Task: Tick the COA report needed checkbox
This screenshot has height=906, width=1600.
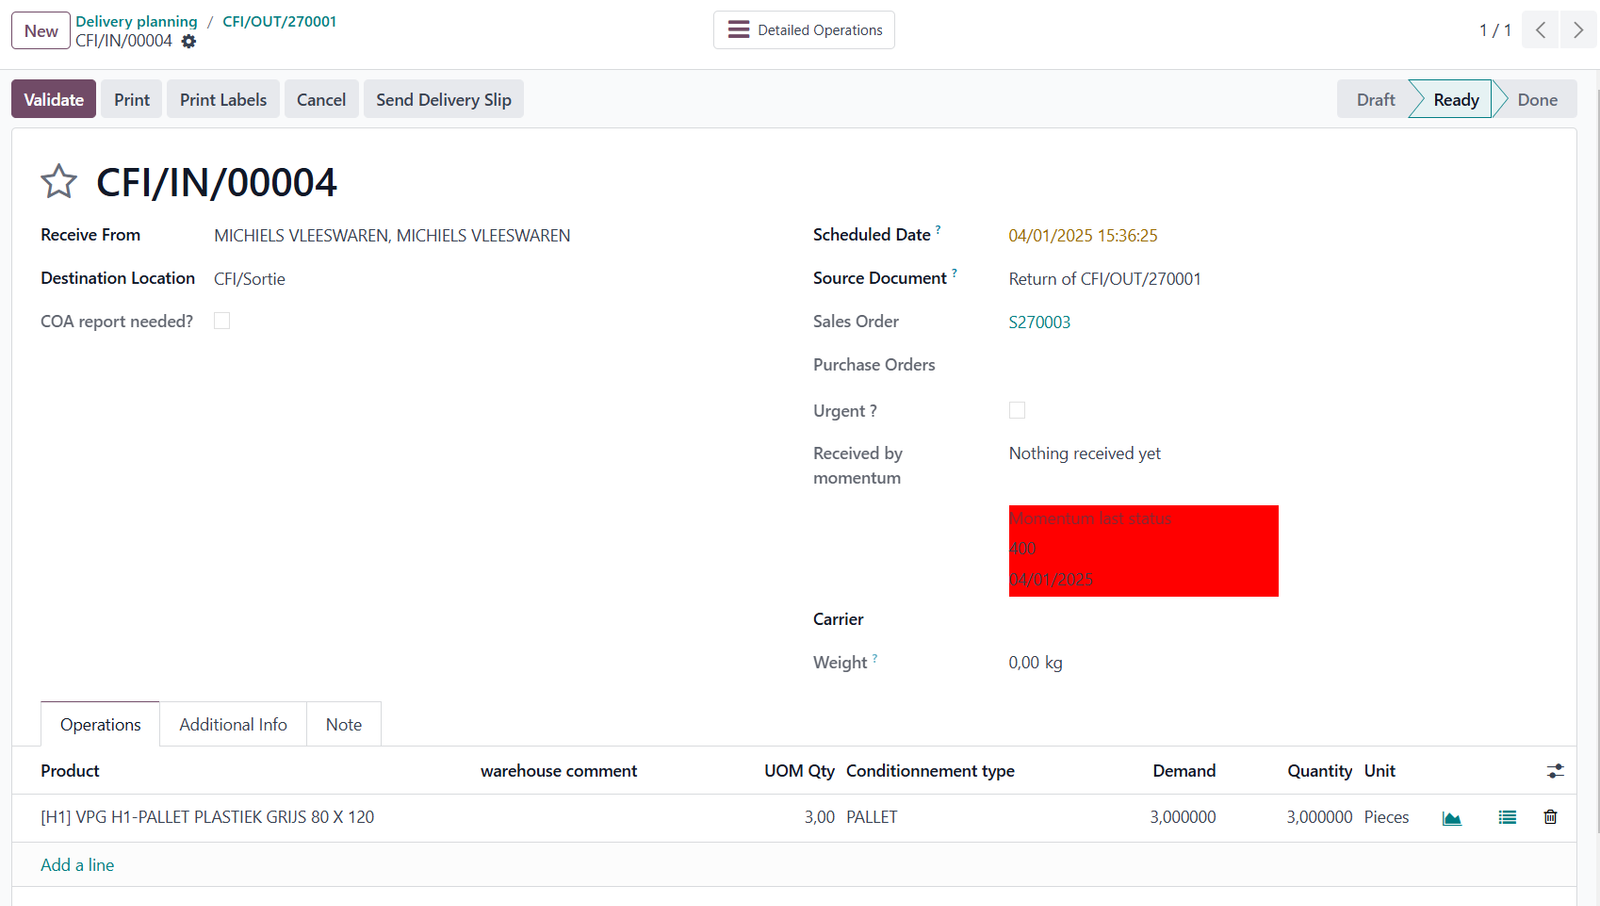Action: click(x=222, y=321)
